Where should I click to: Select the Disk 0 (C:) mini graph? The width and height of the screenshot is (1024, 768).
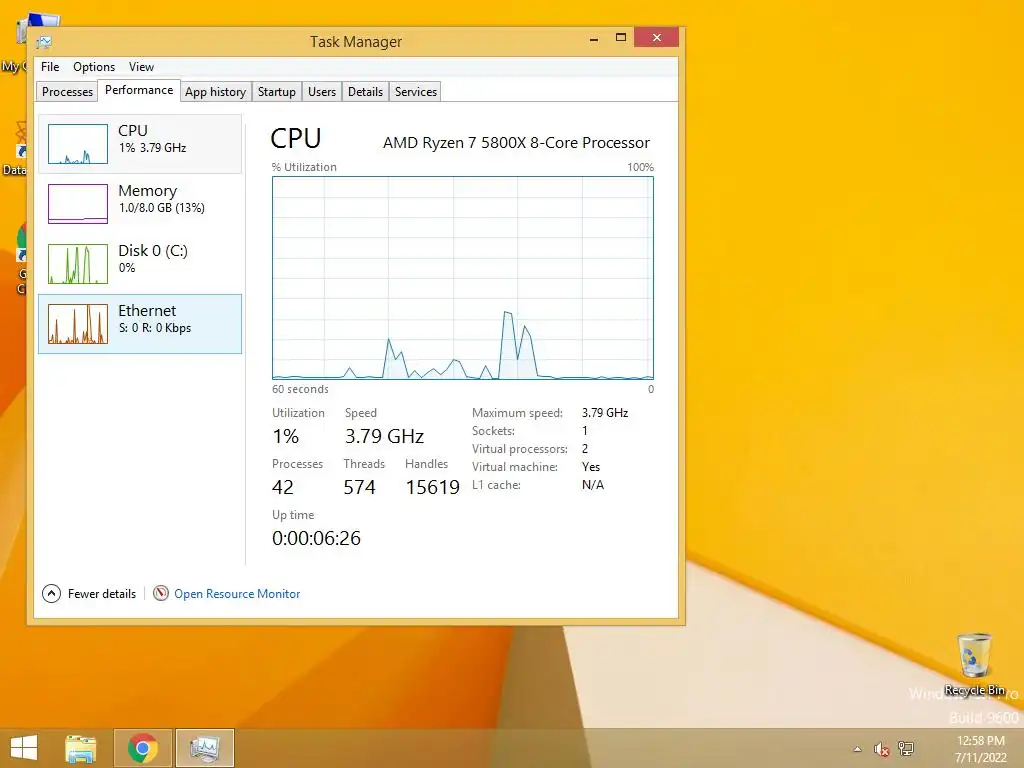(x=78, y=264)
